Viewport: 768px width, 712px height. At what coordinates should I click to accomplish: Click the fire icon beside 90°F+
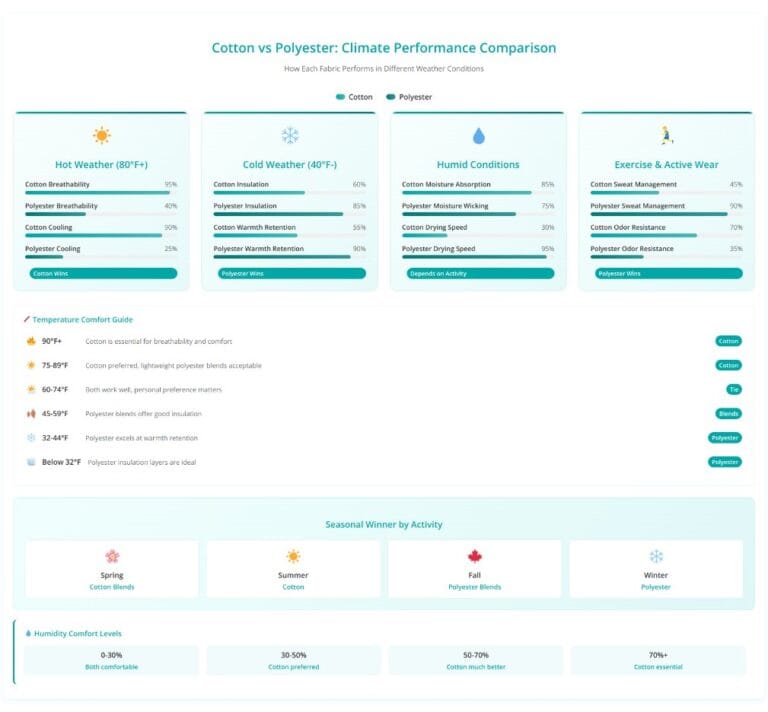click(31, 341)
